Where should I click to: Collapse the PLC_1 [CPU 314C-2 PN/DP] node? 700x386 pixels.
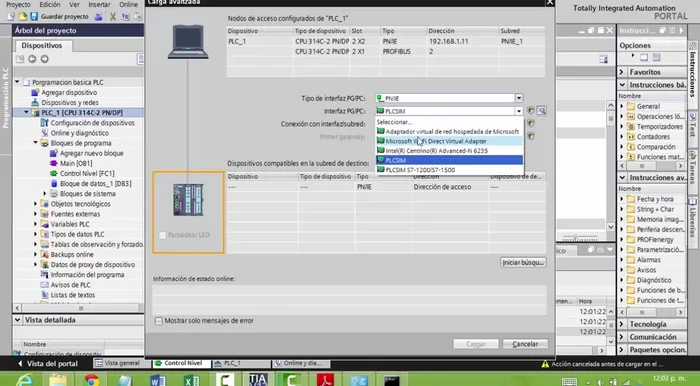click(26, 112)
